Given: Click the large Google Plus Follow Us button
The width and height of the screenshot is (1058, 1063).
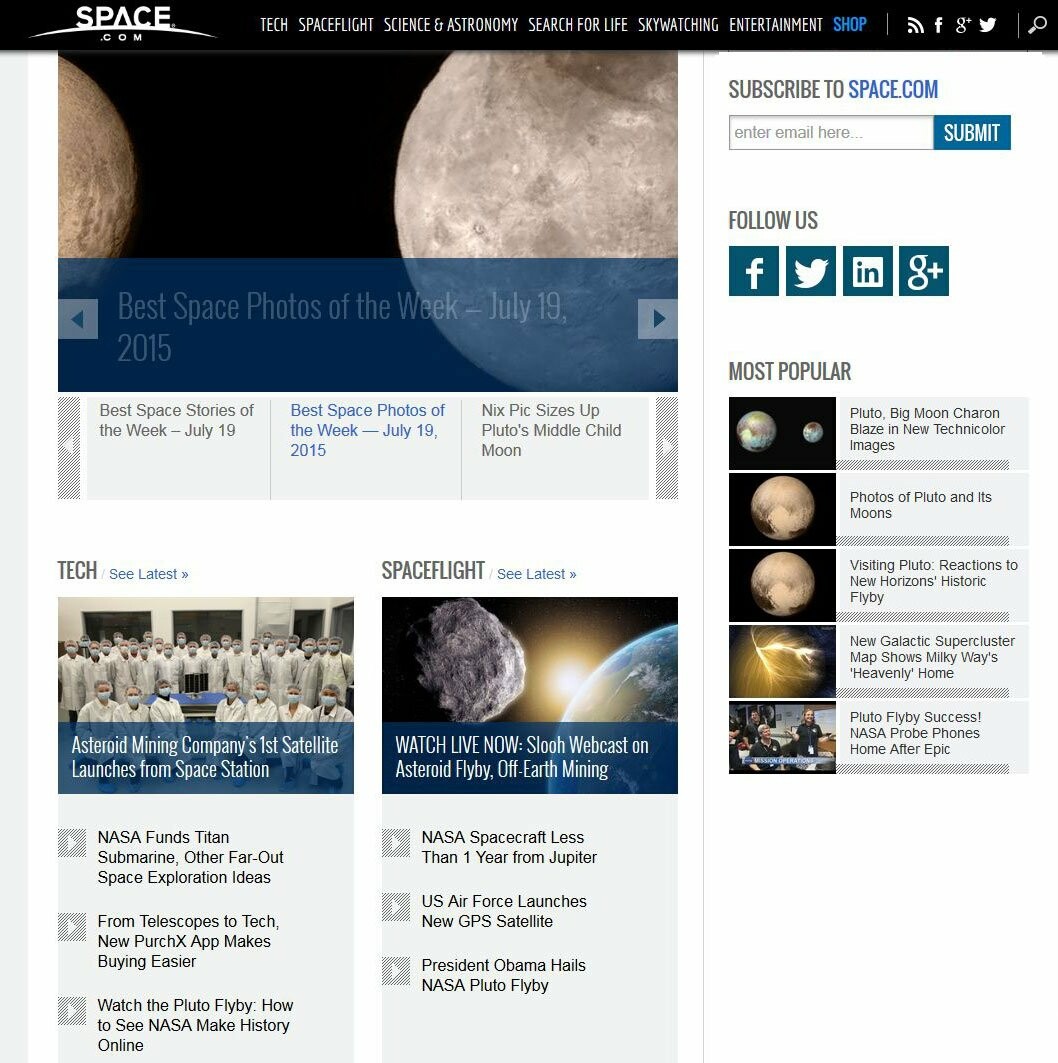Looking at the screenshot, I should 924,271.
